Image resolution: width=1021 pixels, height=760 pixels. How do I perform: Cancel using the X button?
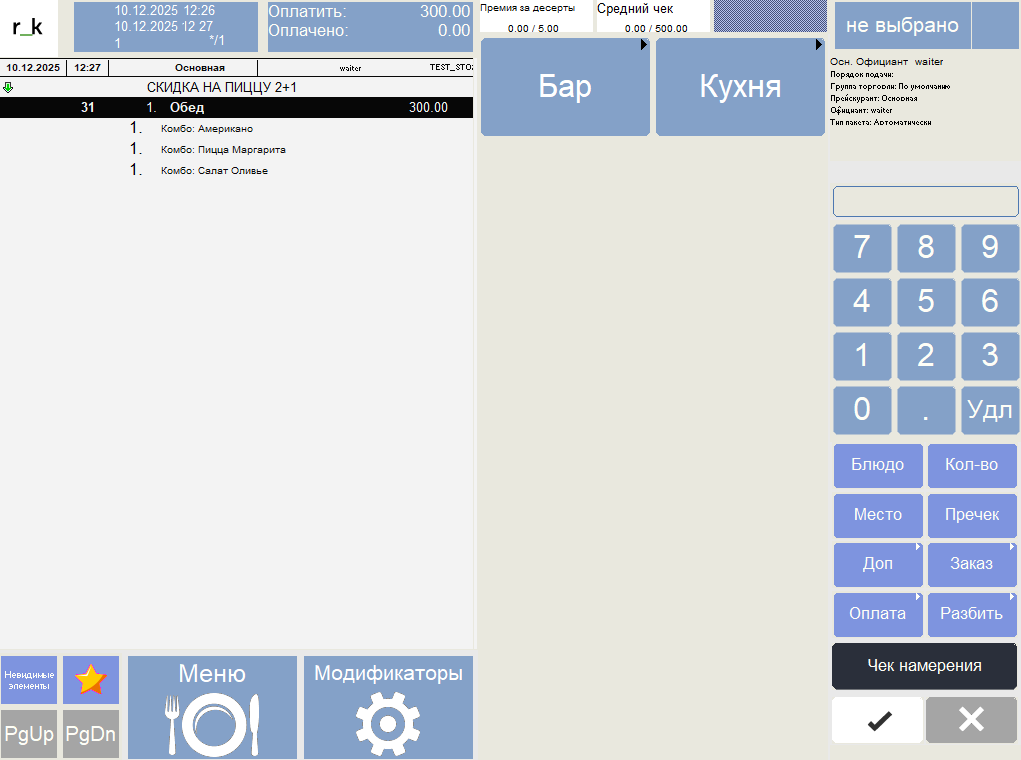pos(971,720)
